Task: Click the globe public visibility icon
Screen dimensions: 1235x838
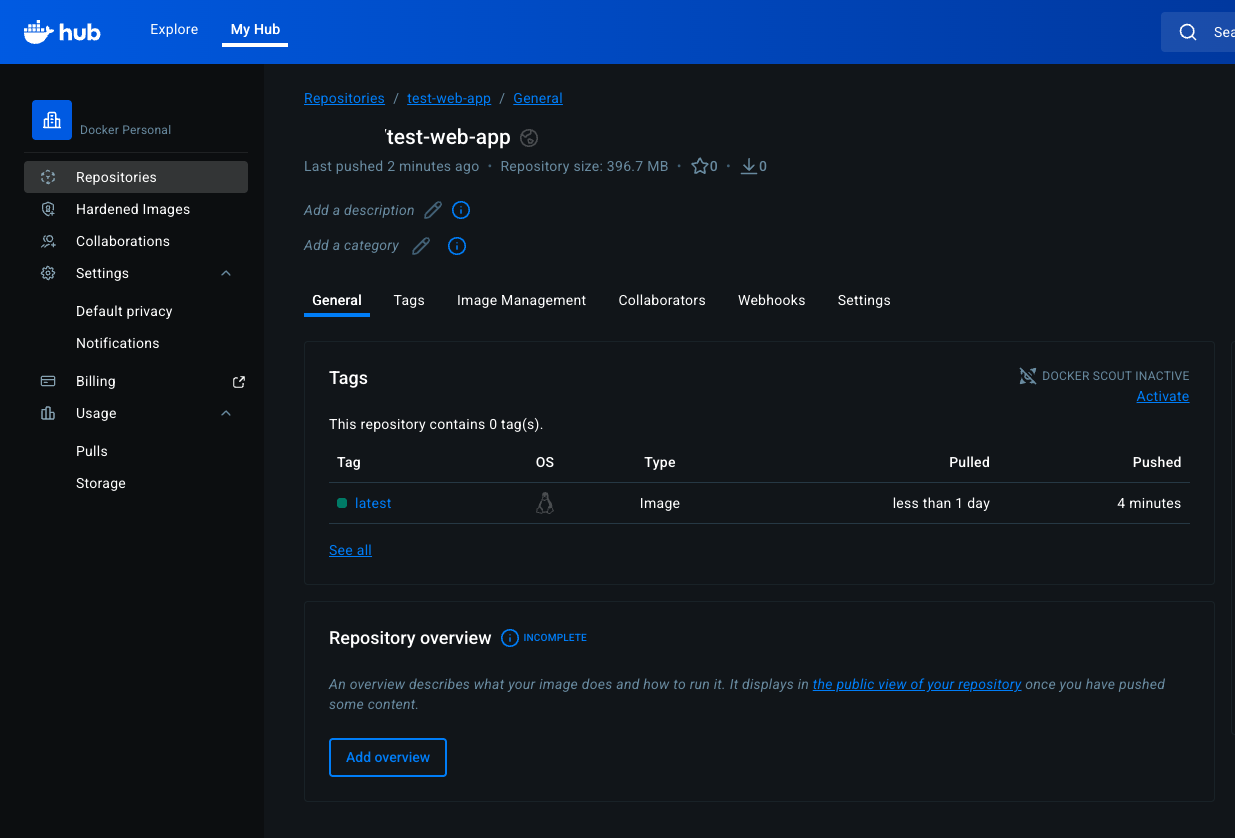Action: coord(530,138)
